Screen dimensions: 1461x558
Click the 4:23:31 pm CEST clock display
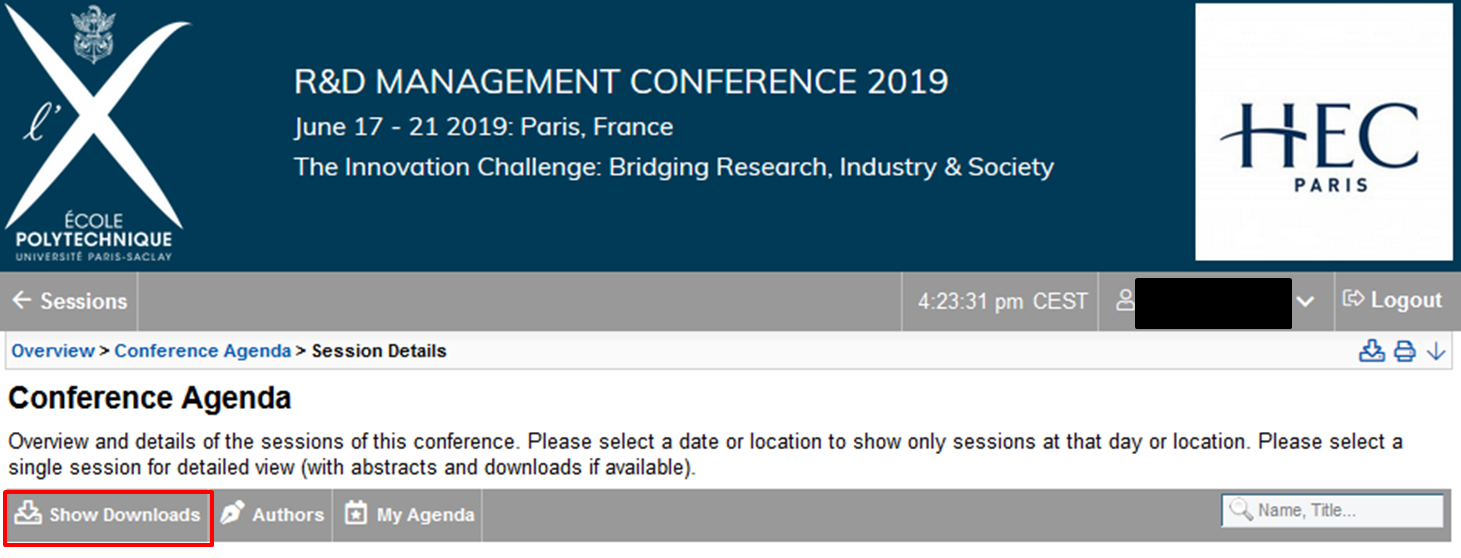[1003, 301]
